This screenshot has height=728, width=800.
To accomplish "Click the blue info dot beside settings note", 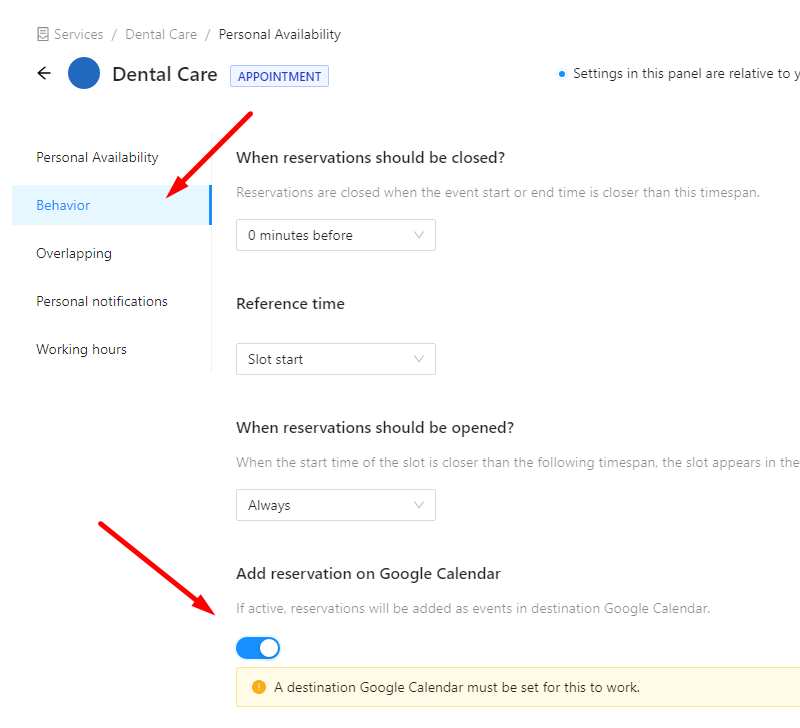I will (x=562, y=73).
